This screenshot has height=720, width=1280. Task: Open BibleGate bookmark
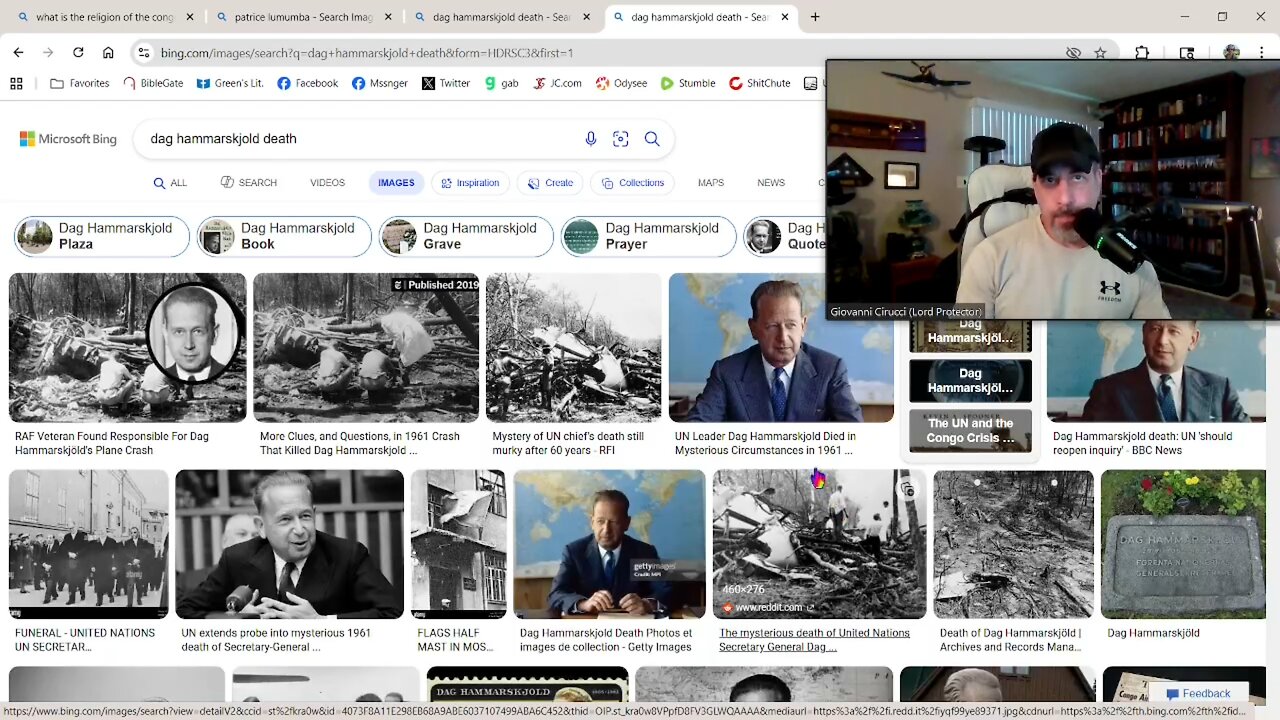point(153,83)
